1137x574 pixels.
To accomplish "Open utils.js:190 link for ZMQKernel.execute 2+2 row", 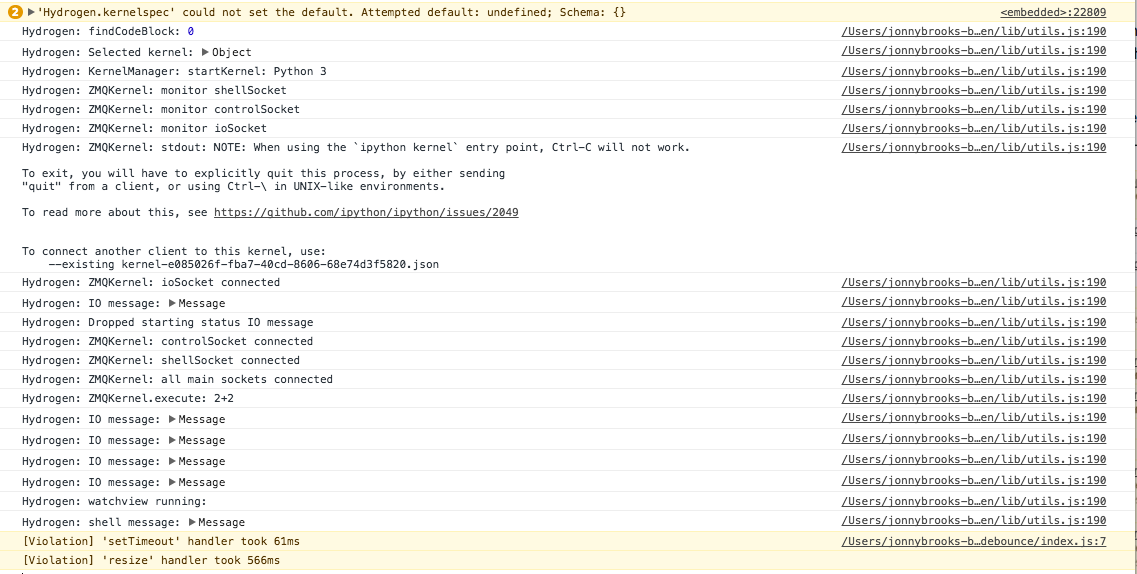I will pyautogui.click(x=974, y=398).
